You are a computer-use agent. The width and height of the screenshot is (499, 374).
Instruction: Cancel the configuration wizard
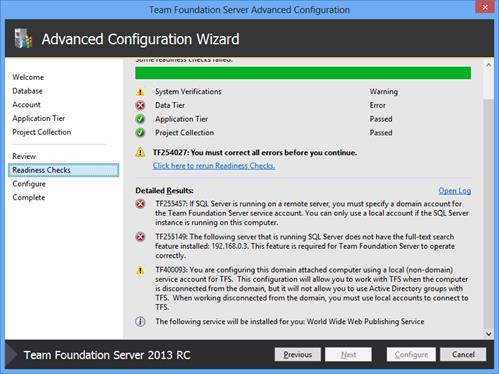click(x=463, y=354)
